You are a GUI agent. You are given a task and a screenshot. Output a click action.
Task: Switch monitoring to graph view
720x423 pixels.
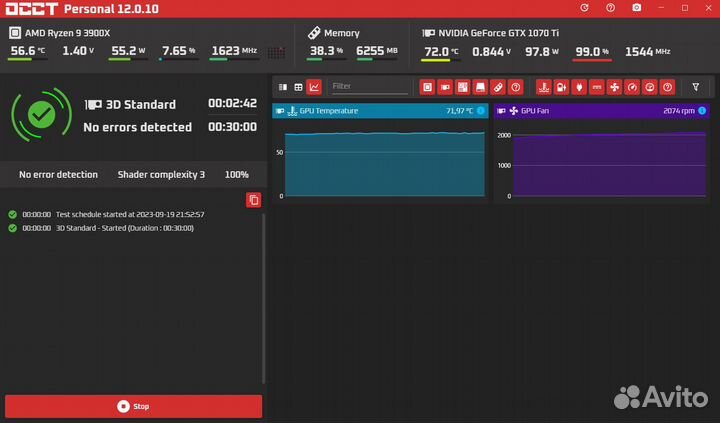[x=314, y=87]
